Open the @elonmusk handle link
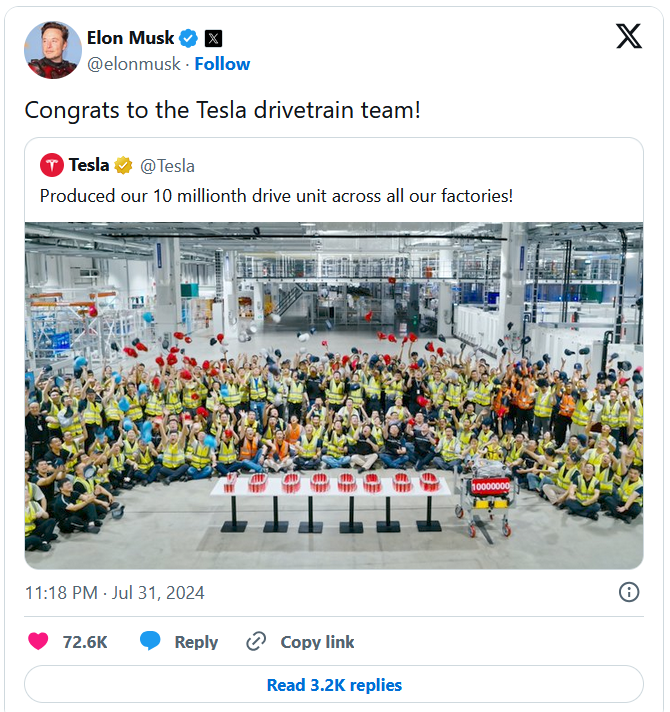This screenshot has width=670, height=712. [134, 64]
